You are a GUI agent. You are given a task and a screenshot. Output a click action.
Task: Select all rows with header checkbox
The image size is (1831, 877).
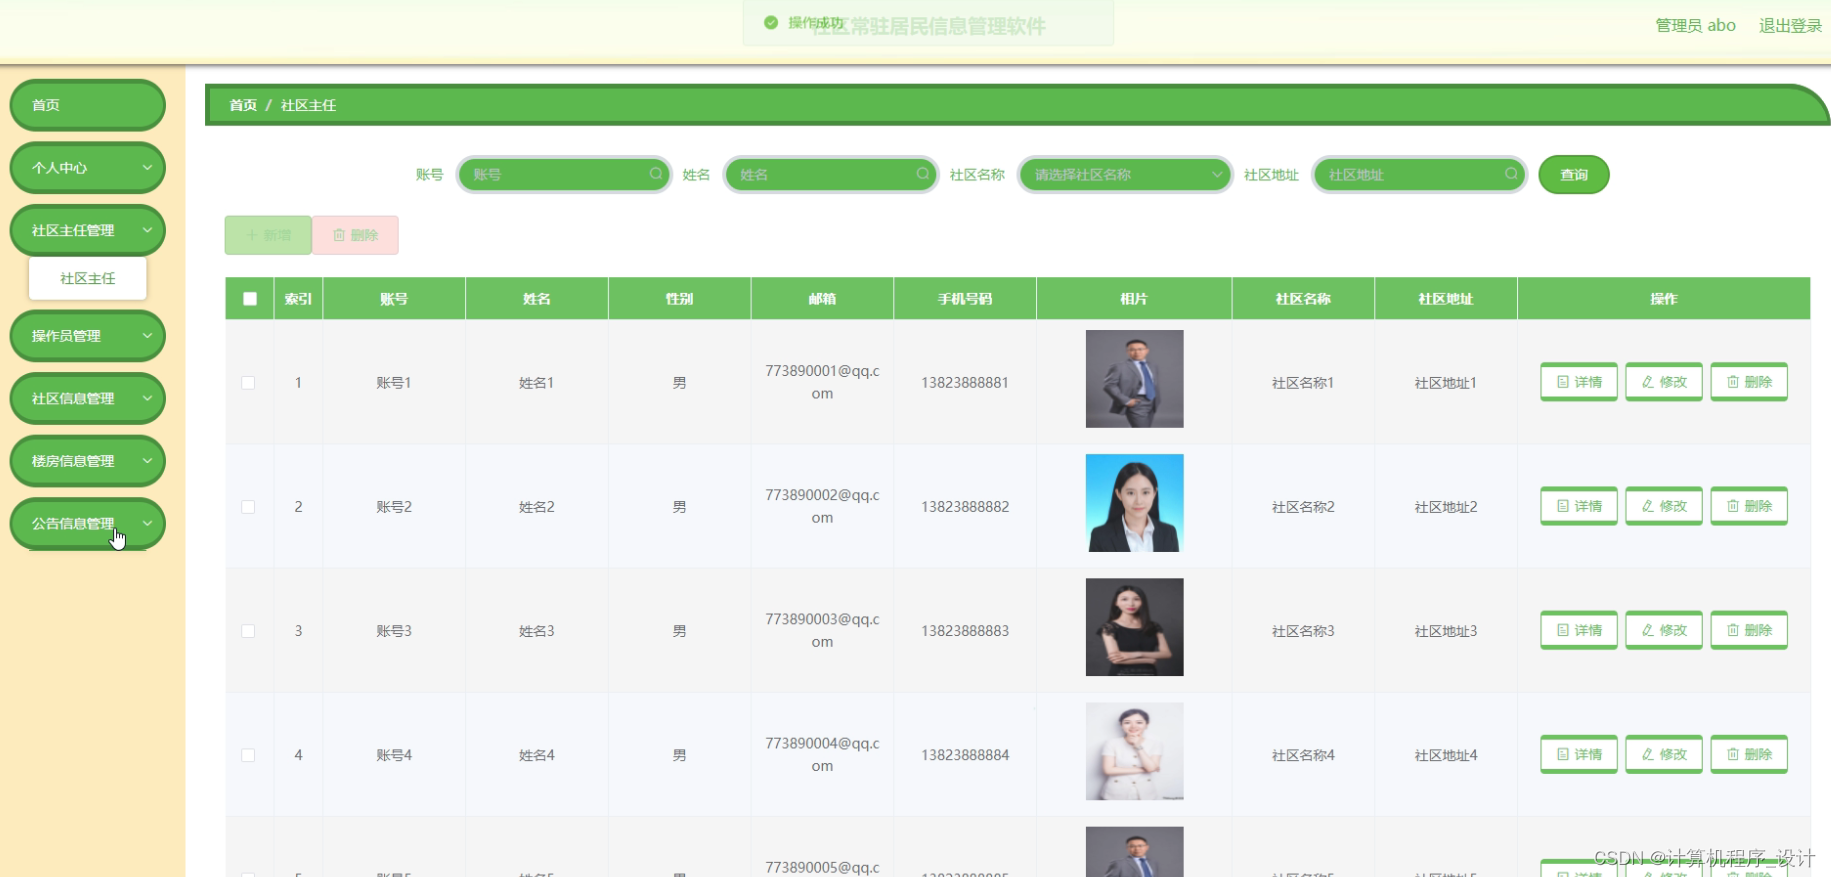[250, 299]
